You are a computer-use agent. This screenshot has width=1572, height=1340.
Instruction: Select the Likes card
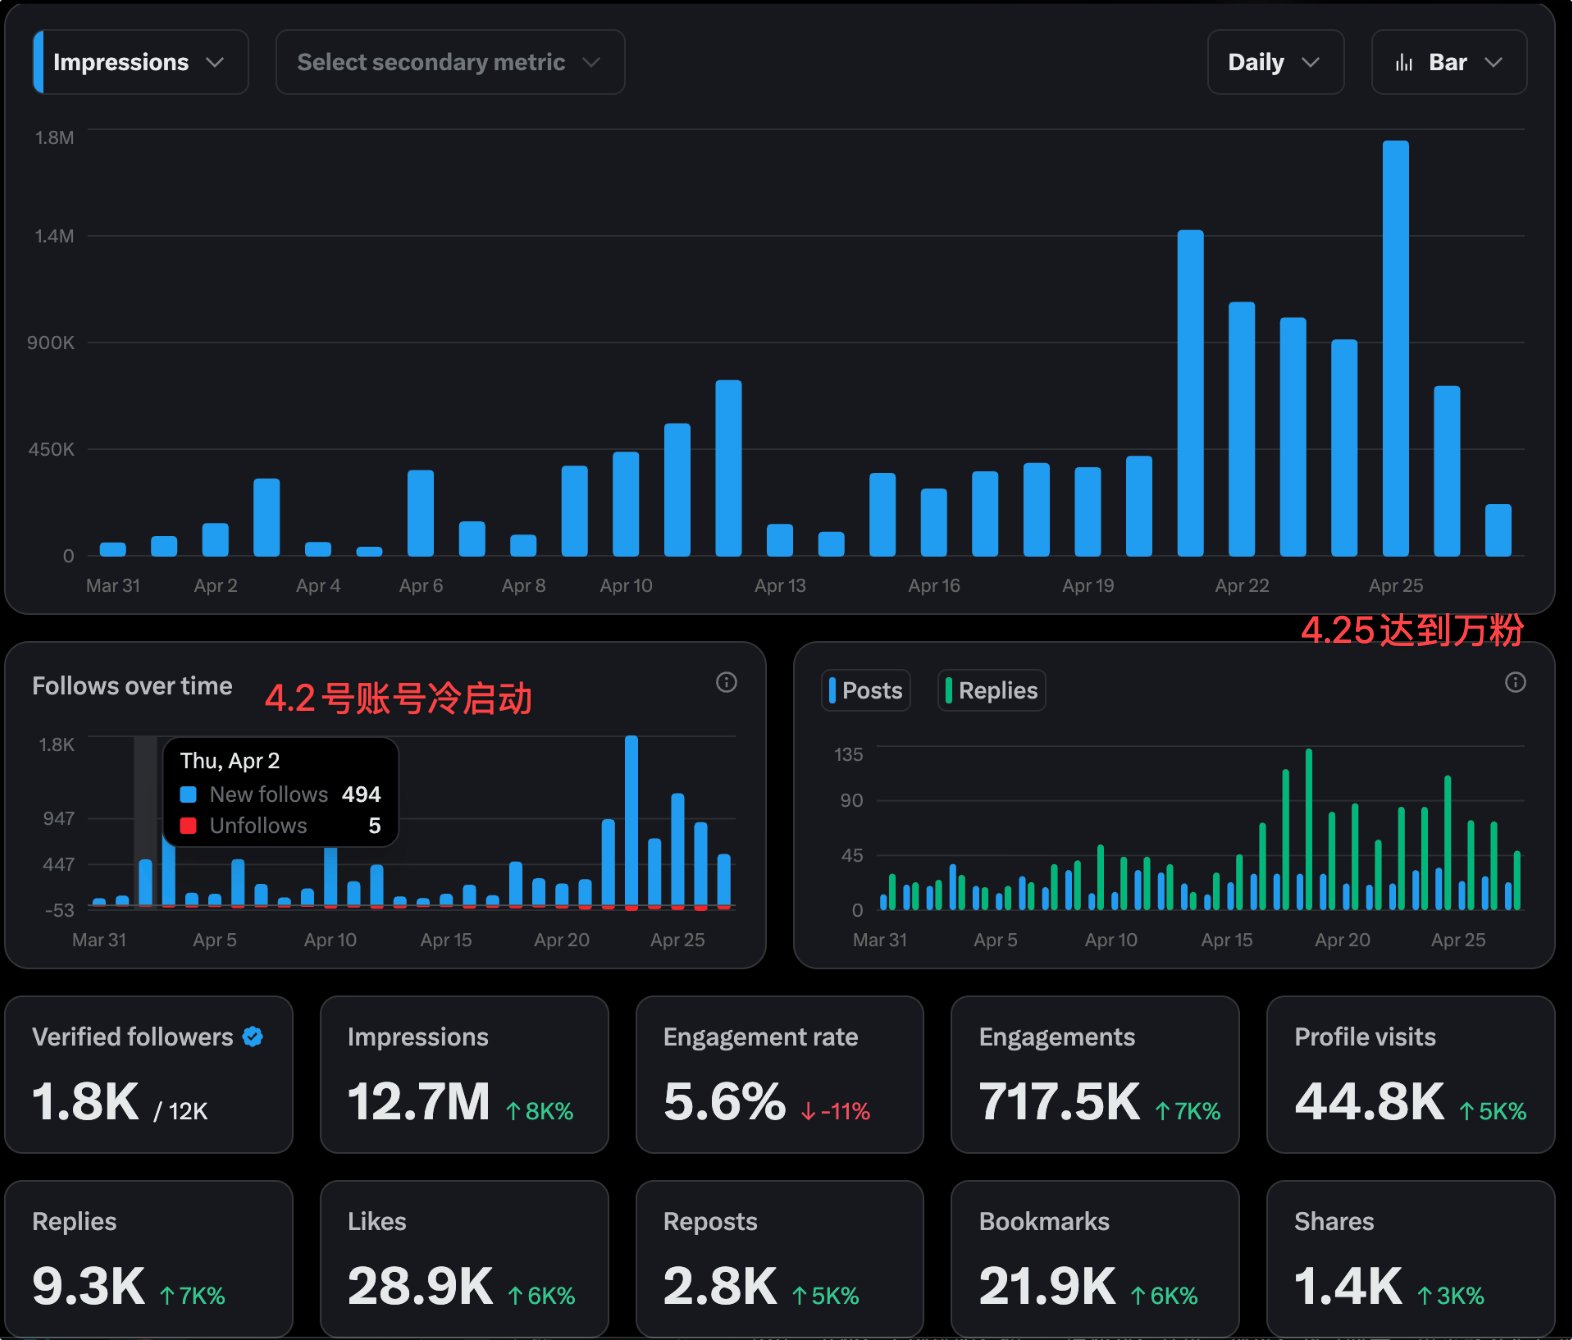464,1259
